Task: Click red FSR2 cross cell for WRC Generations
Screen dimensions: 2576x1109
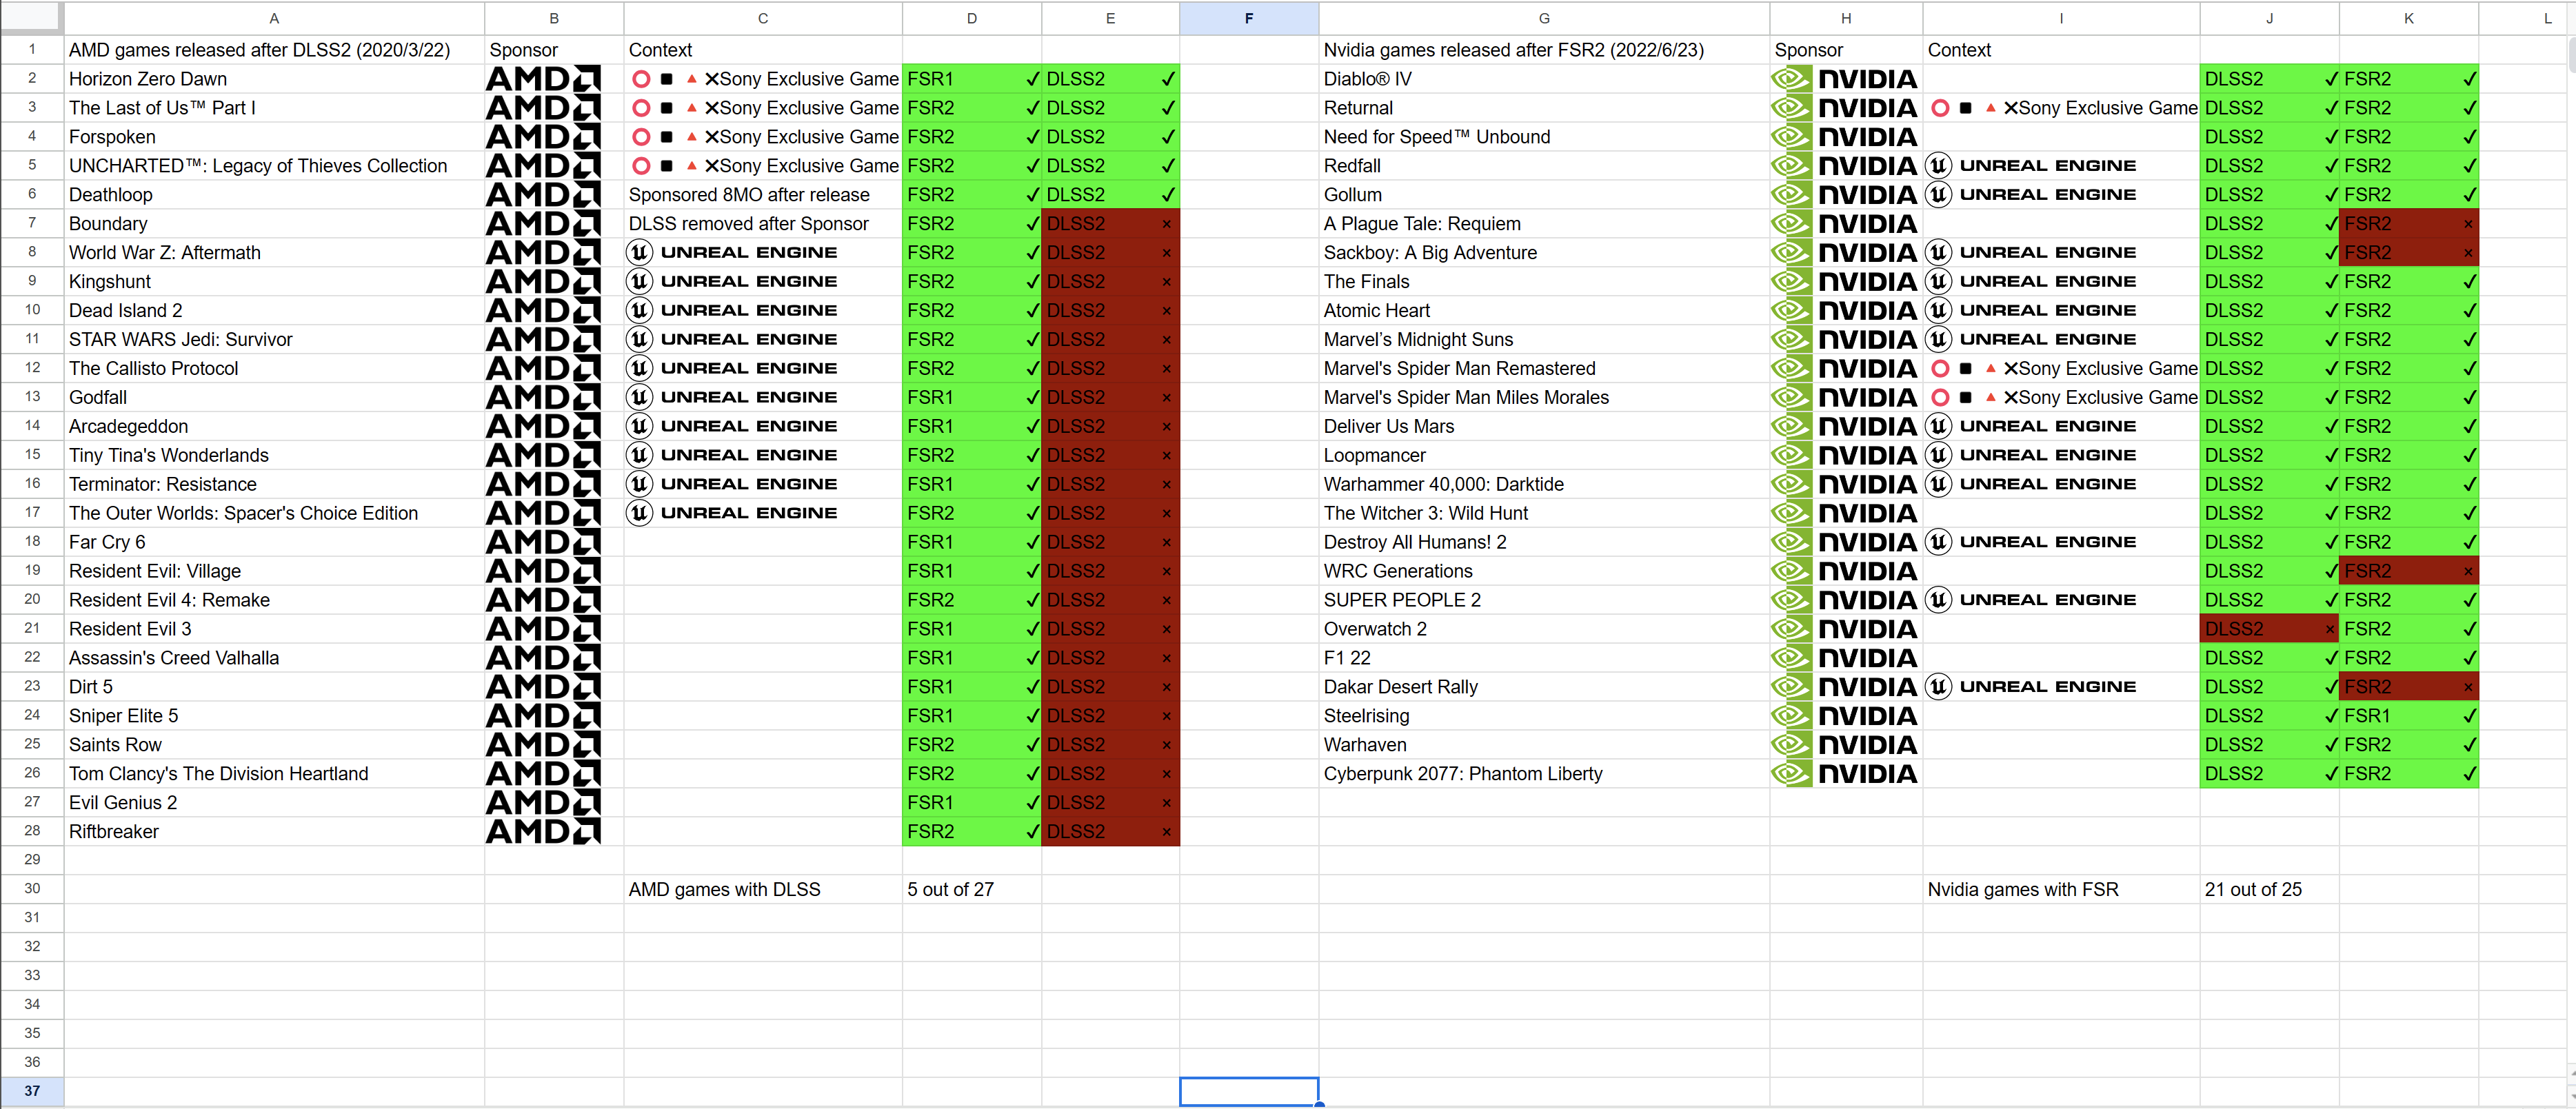Action: (2408, 571)
